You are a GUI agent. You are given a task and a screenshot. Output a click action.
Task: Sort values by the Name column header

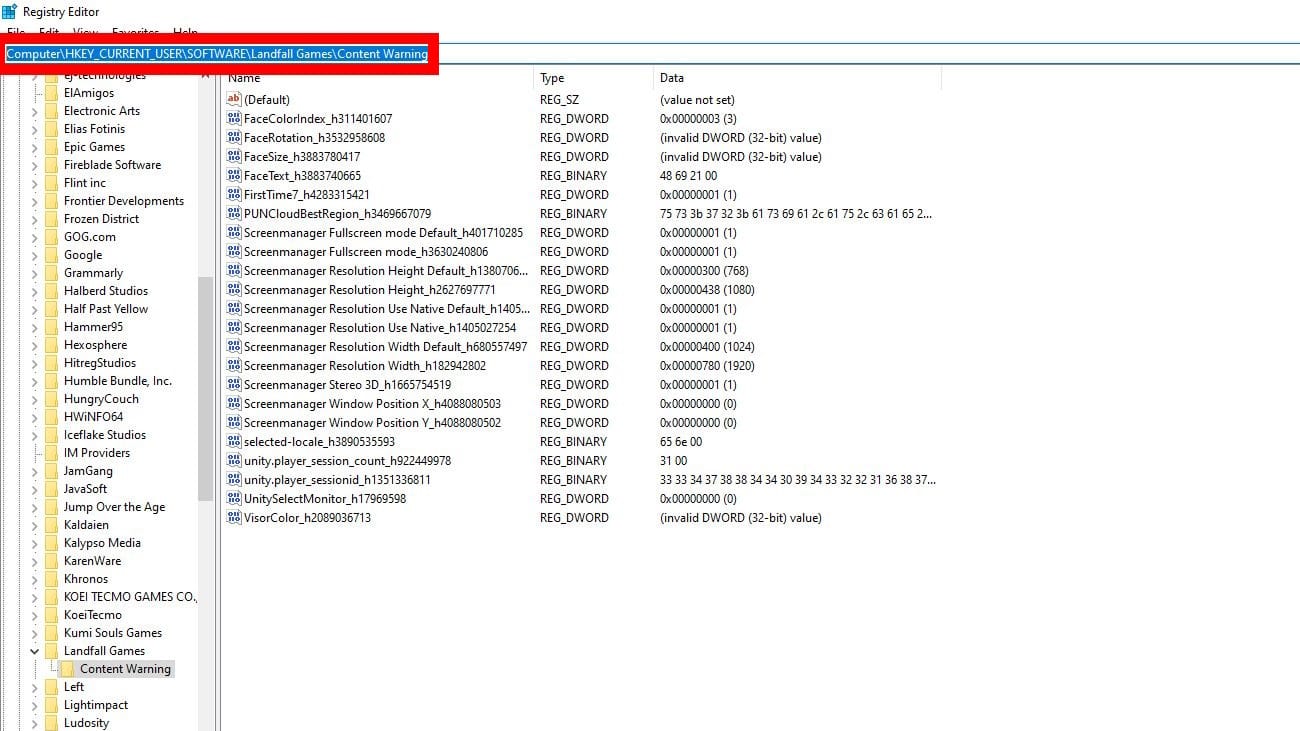(x=377, y=78)
